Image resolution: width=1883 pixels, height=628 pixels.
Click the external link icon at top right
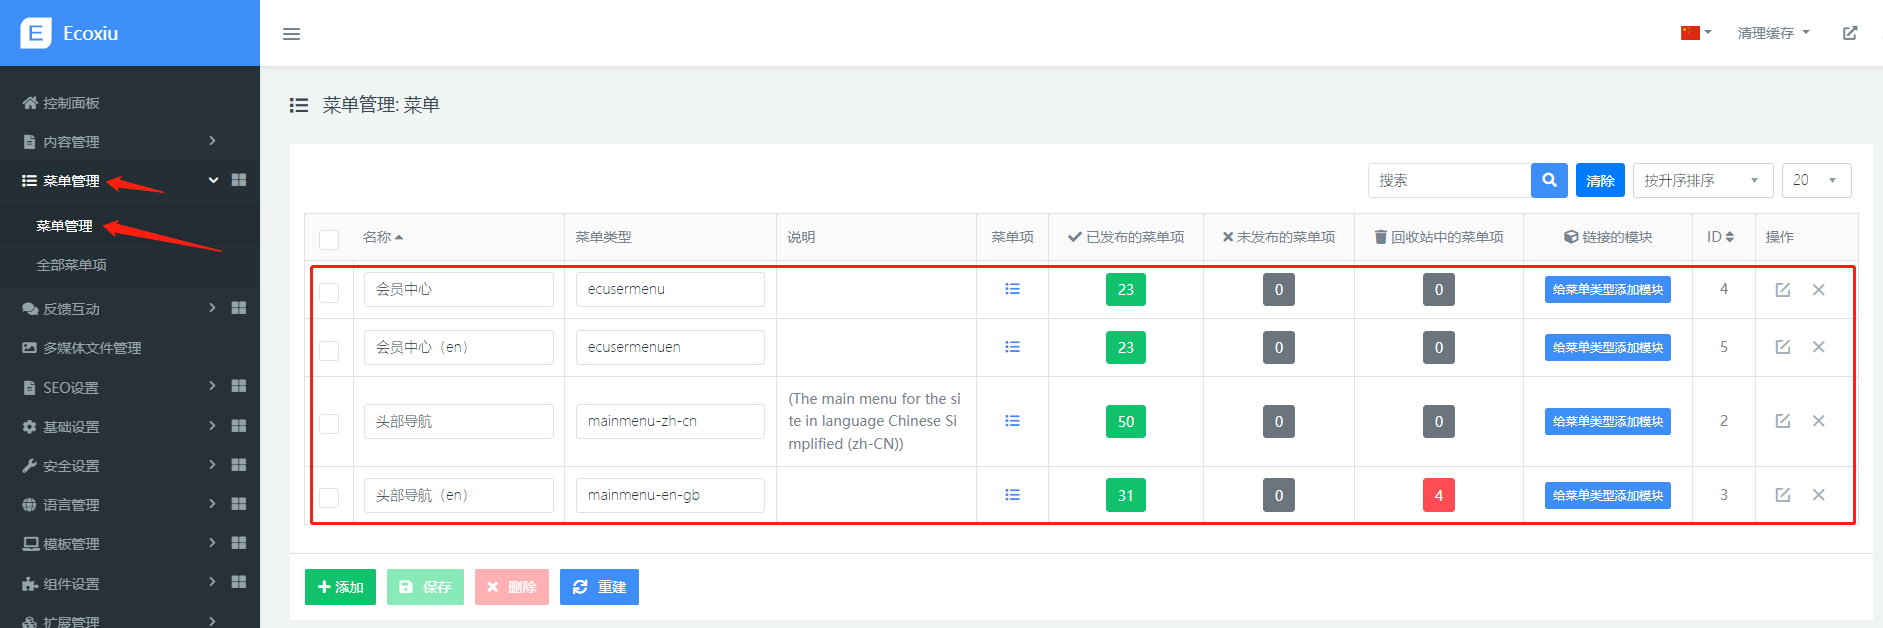point(1849,33)
